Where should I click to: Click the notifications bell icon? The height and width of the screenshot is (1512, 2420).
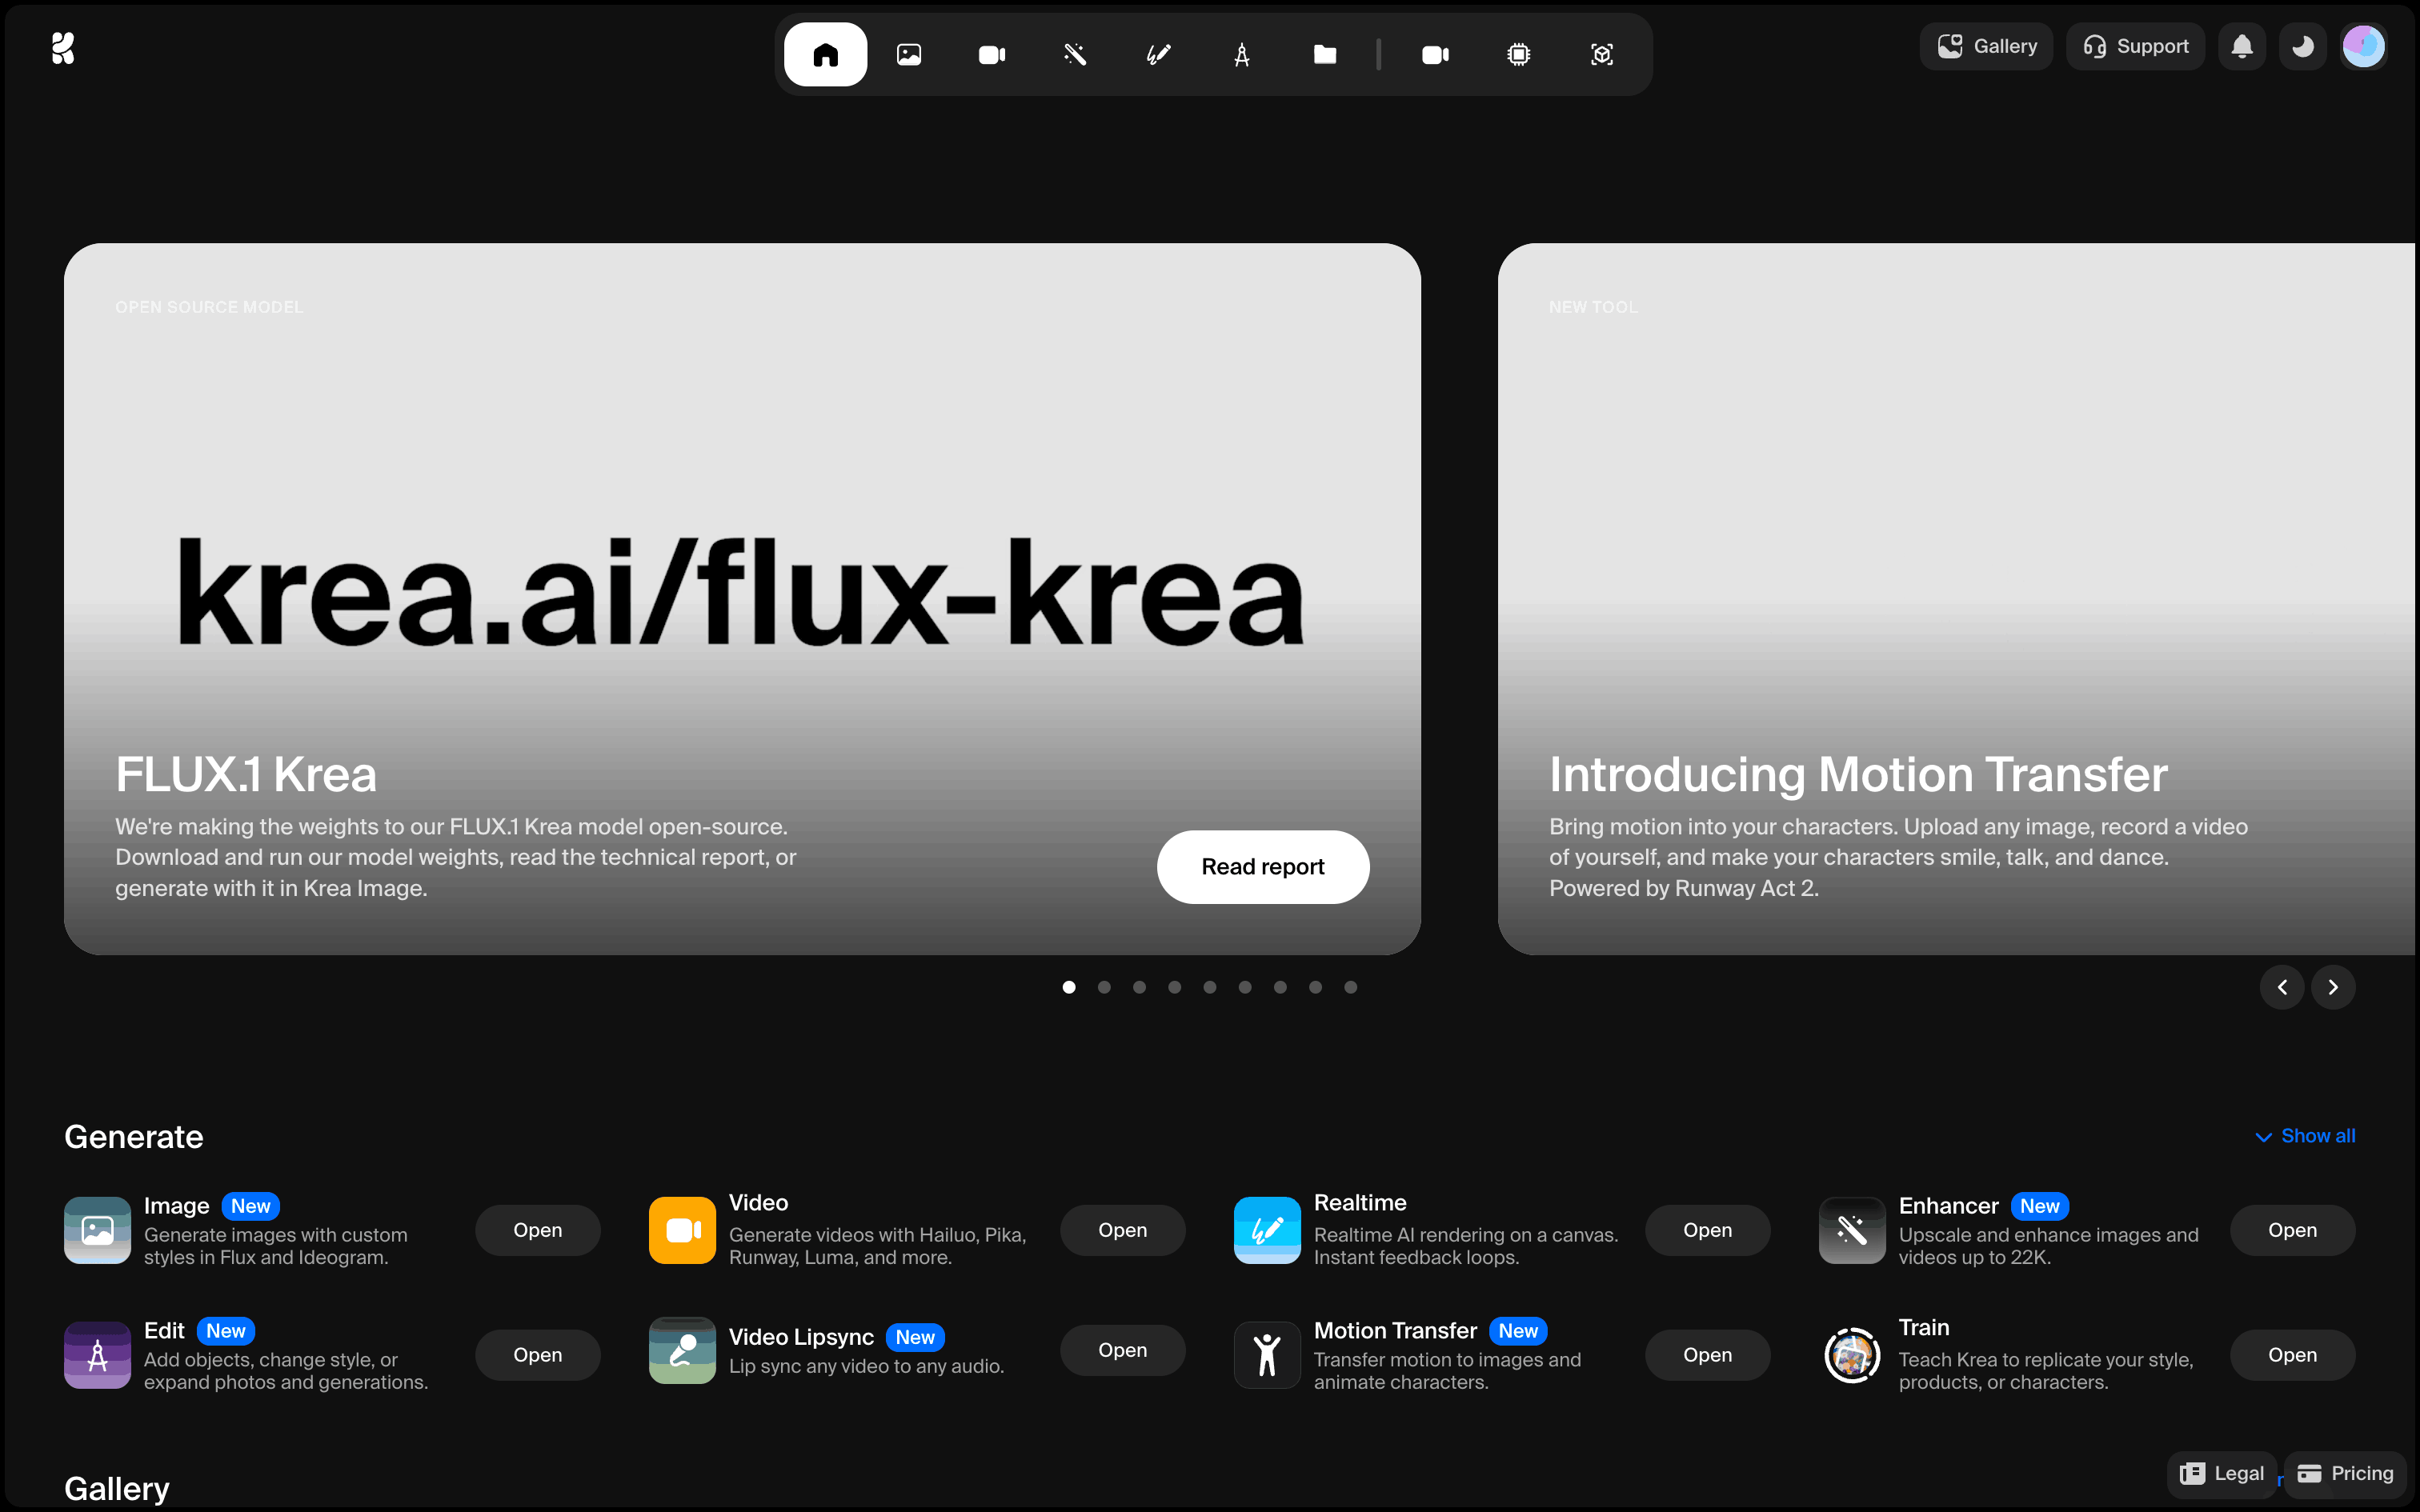(x=2242, y=46)
